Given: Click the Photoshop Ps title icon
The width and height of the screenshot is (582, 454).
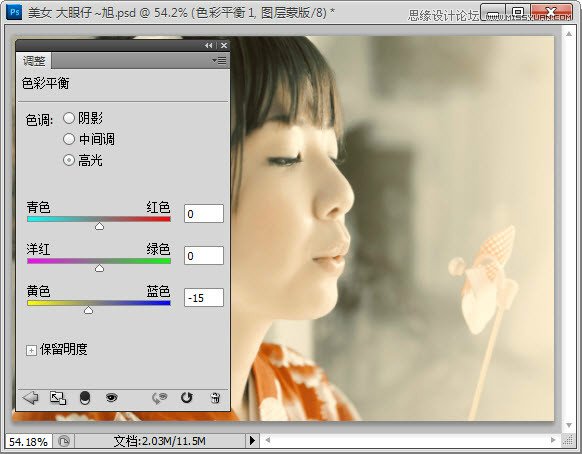Looking at the screenshot, I should click(14, 12).
